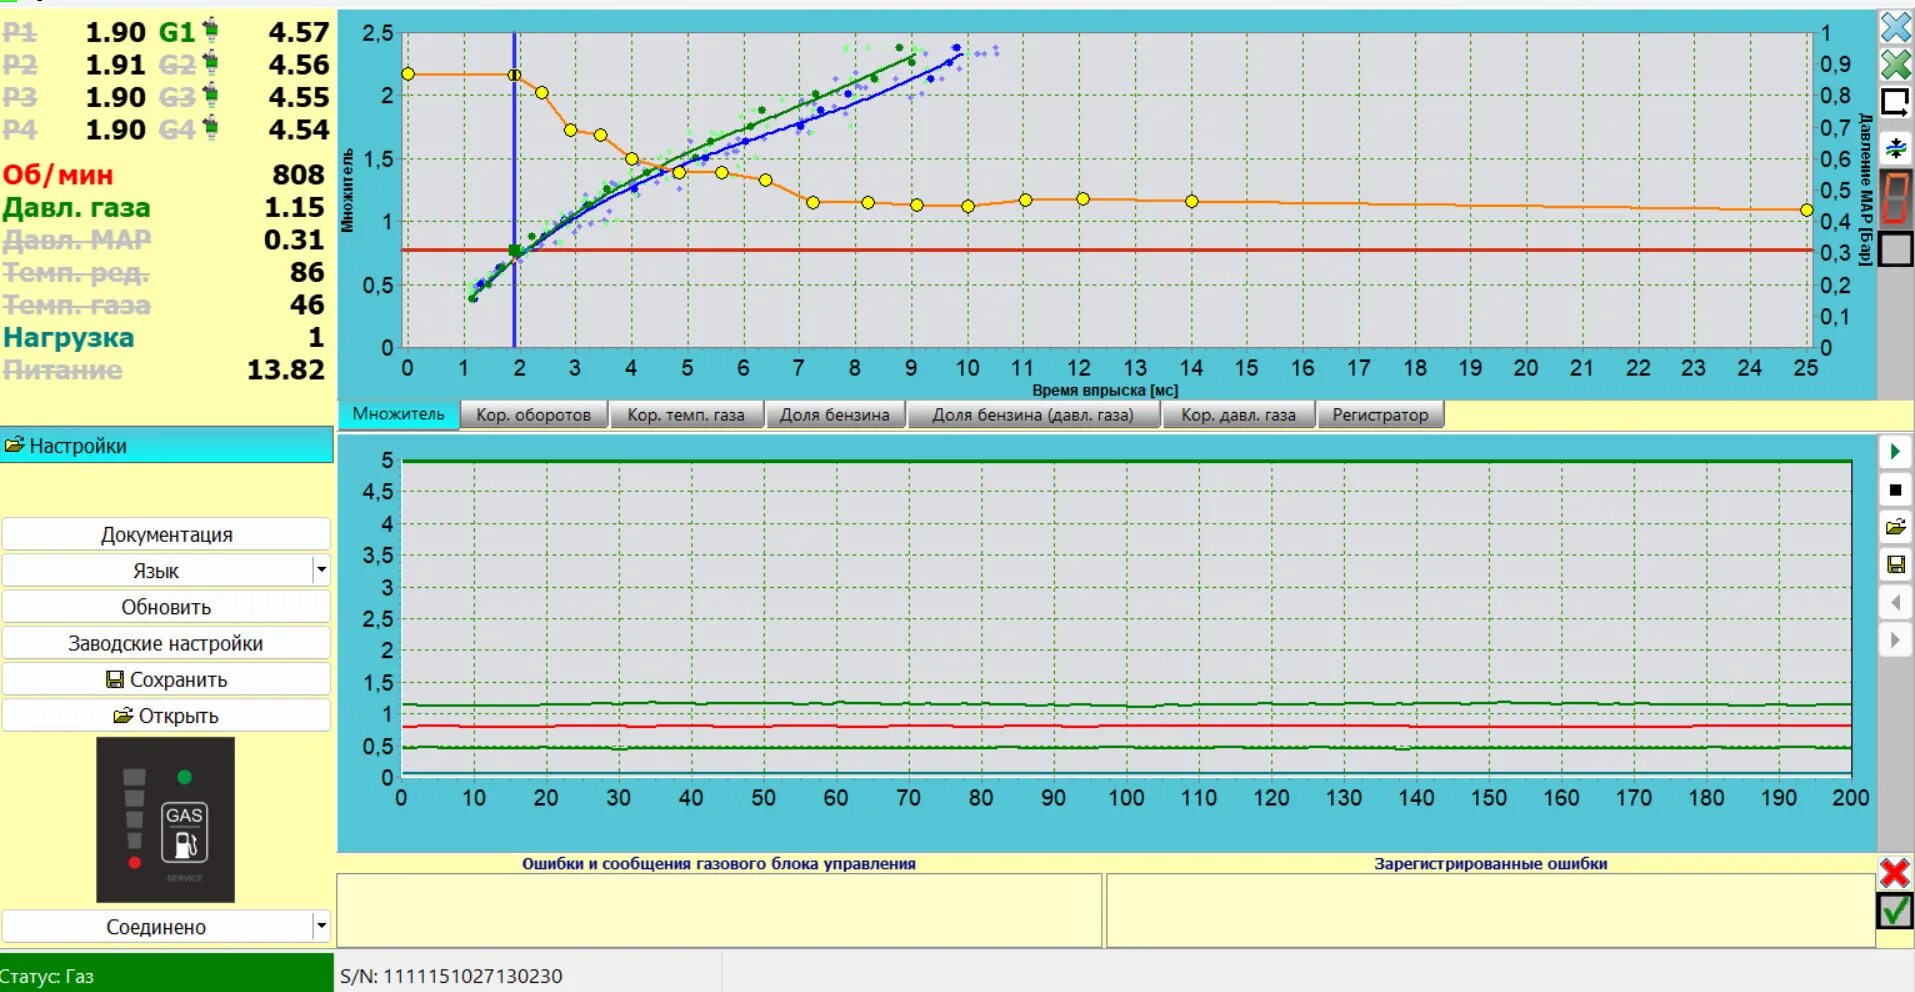Toggle the Давл. газа graph visibility
This screenshot has height=992, width=1915.
click(77, 208)
